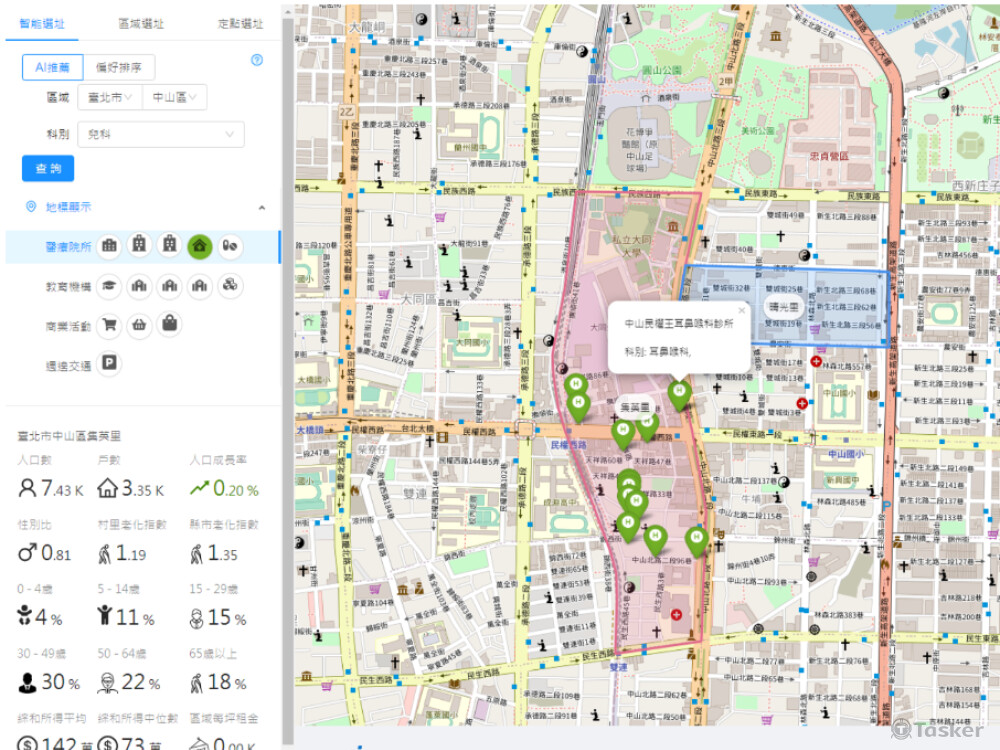Screen dimensions: 1000x750
Task: Switch to the 區域選址 tab
Action: coord(140,23)
